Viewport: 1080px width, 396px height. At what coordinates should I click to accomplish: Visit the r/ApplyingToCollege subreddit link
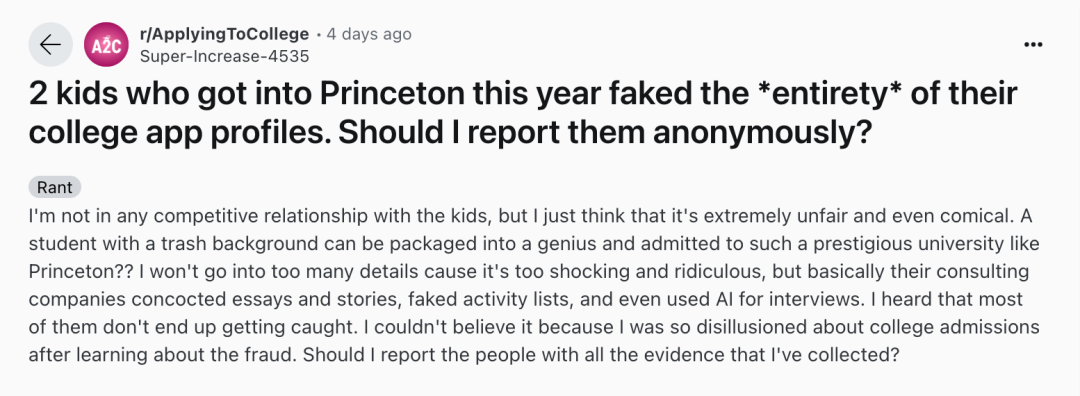tap(224, 34)
